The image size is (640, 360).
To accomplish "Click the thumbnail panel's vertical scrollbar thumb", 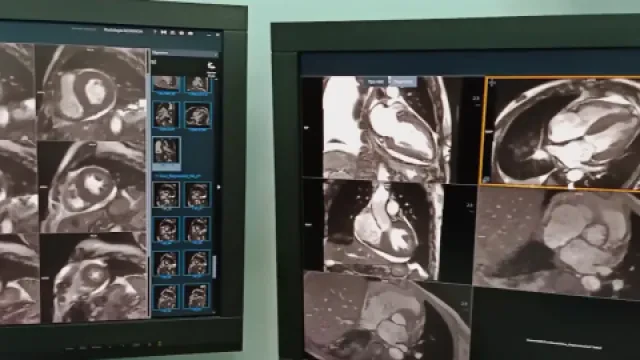I will coord(213,266).
